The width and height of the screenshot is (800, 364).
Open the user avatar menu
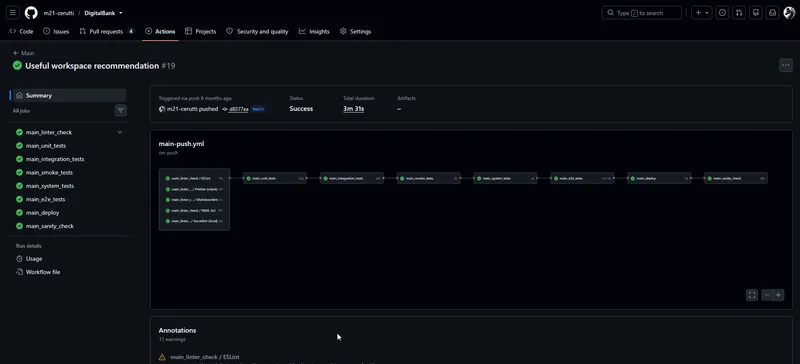[789, 13]
